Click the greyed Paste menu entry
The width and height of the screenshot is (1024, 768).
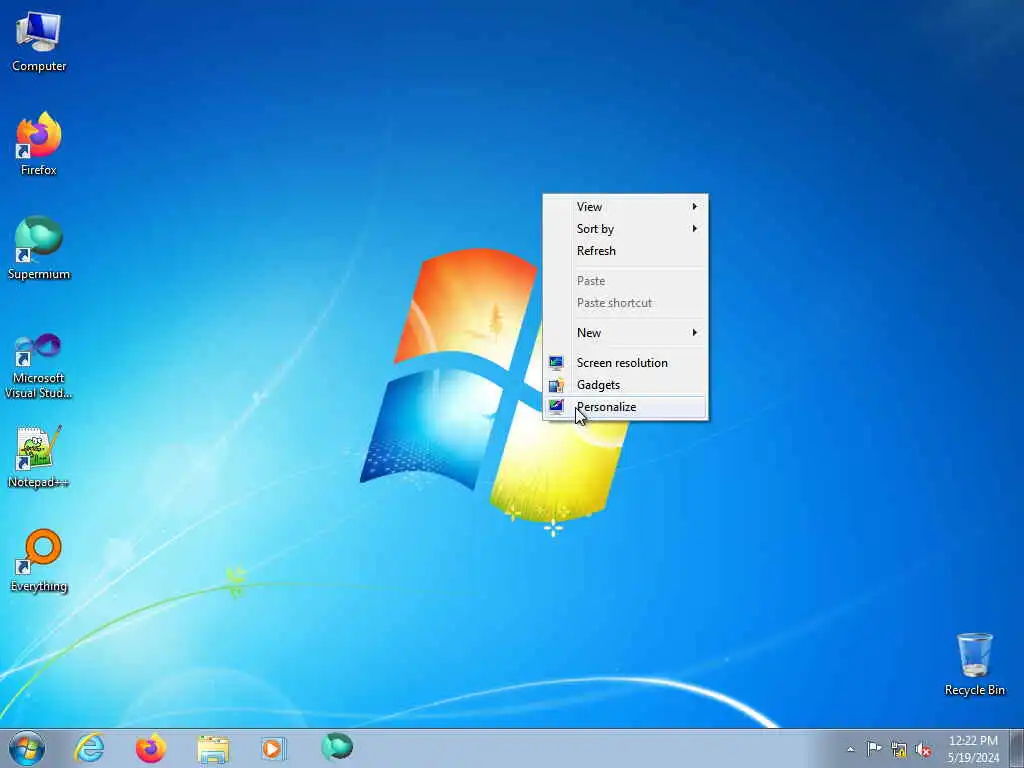click(x=626, y=281)
